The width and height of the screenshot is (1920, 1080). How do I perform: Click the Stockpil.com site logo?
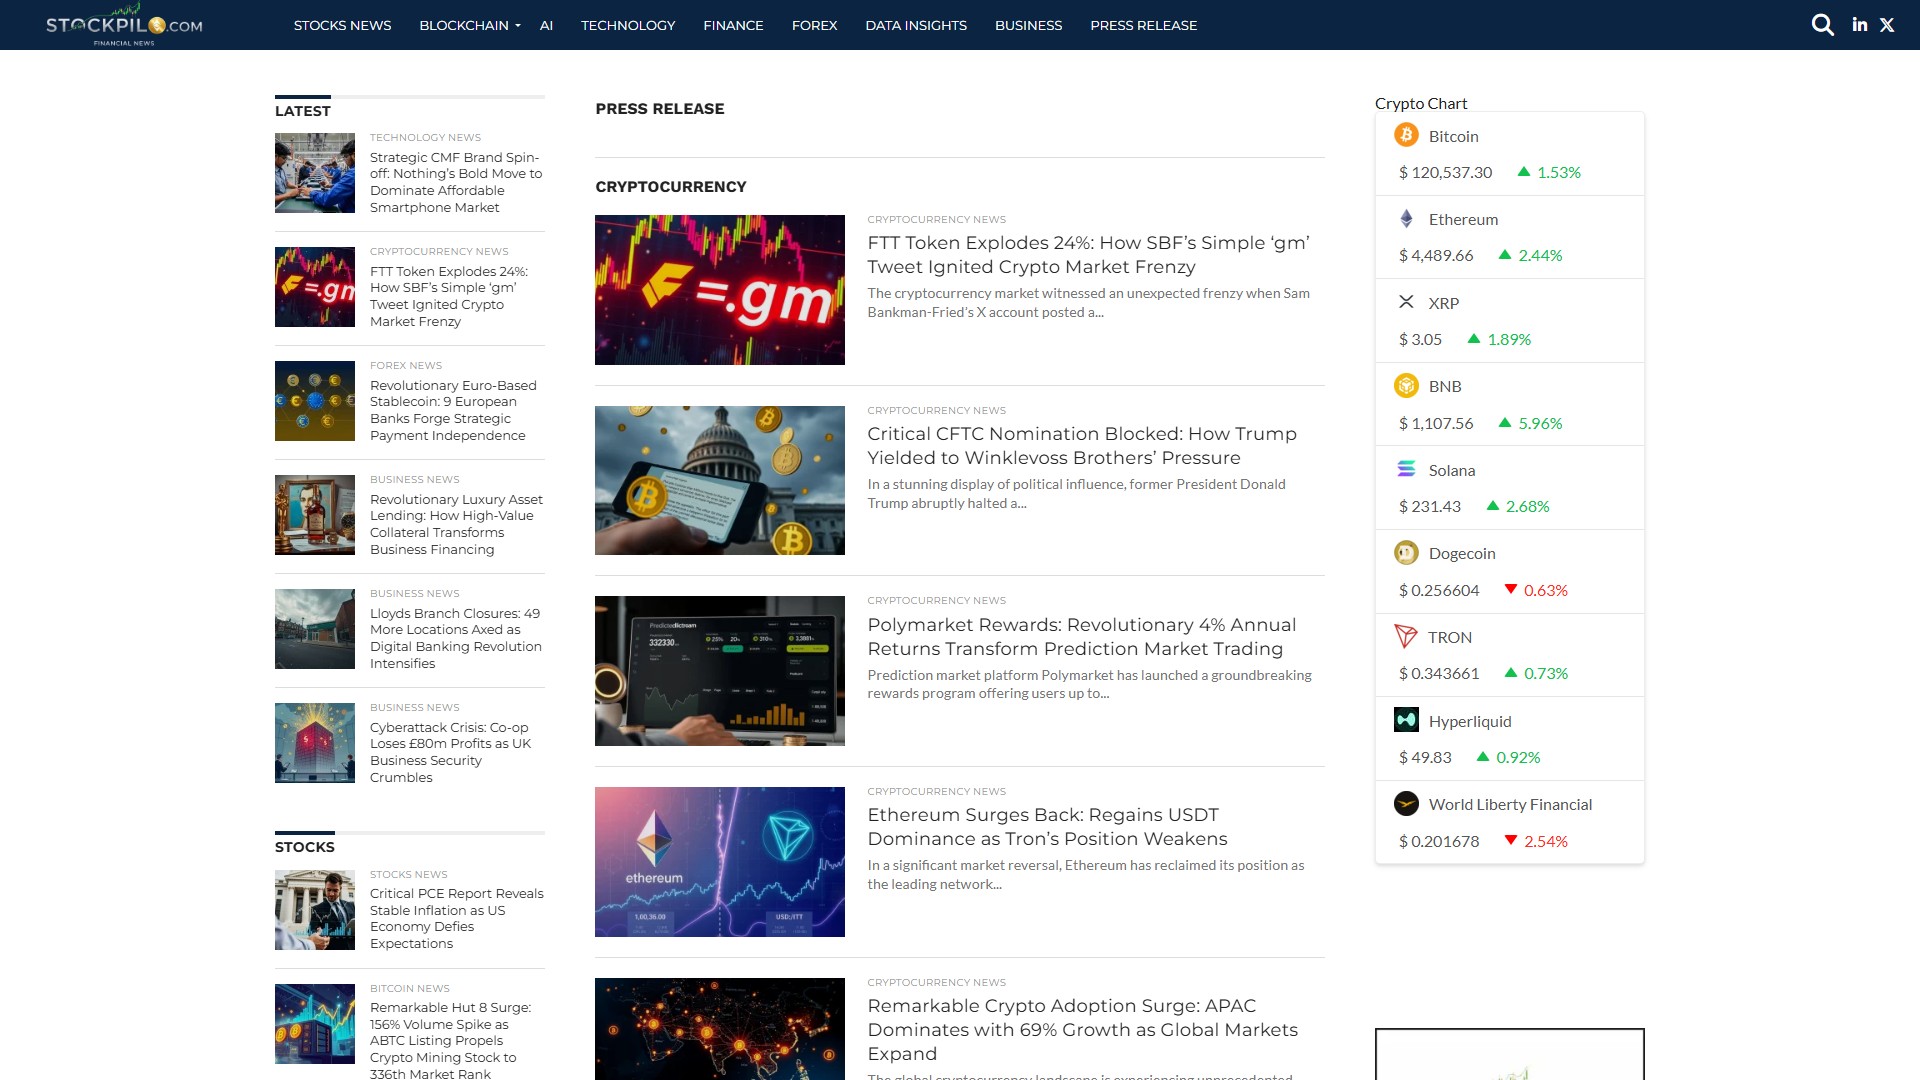click(124, 26)
